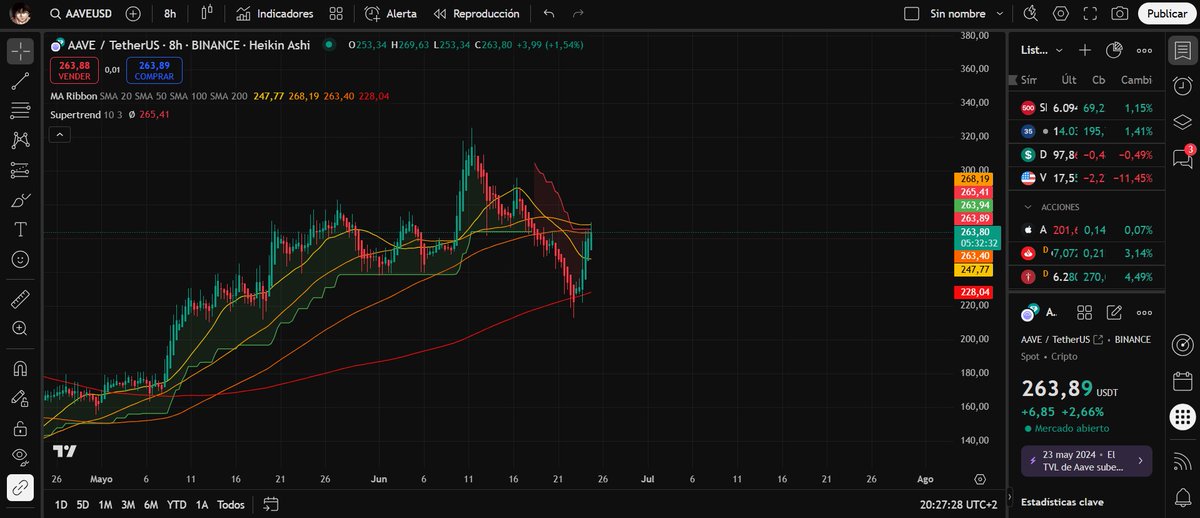This screenshot has height=518, width=1200.
Task: Open the Aave TVL news headline
Action: coord(1087,460)
